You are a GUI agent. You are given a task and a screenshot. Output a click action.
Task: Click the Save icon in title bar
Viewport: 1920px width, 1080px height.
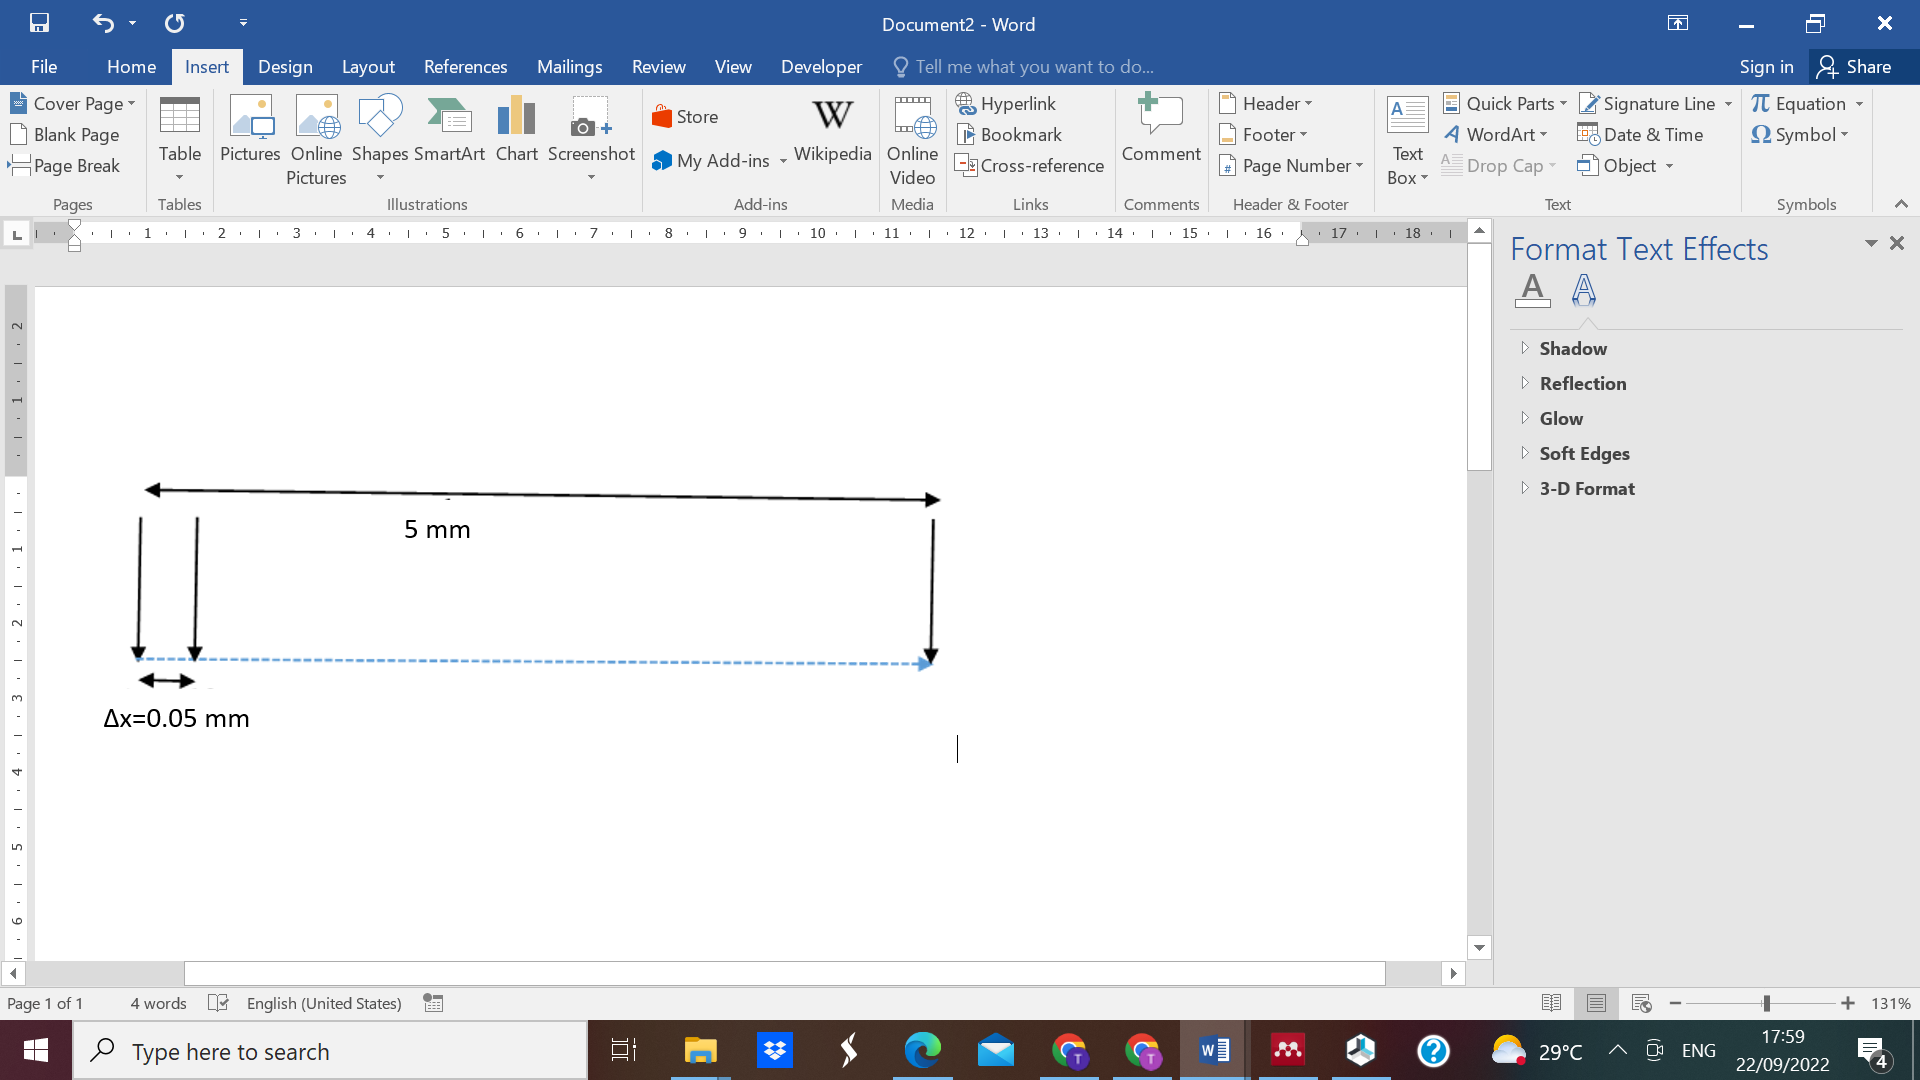39,23
